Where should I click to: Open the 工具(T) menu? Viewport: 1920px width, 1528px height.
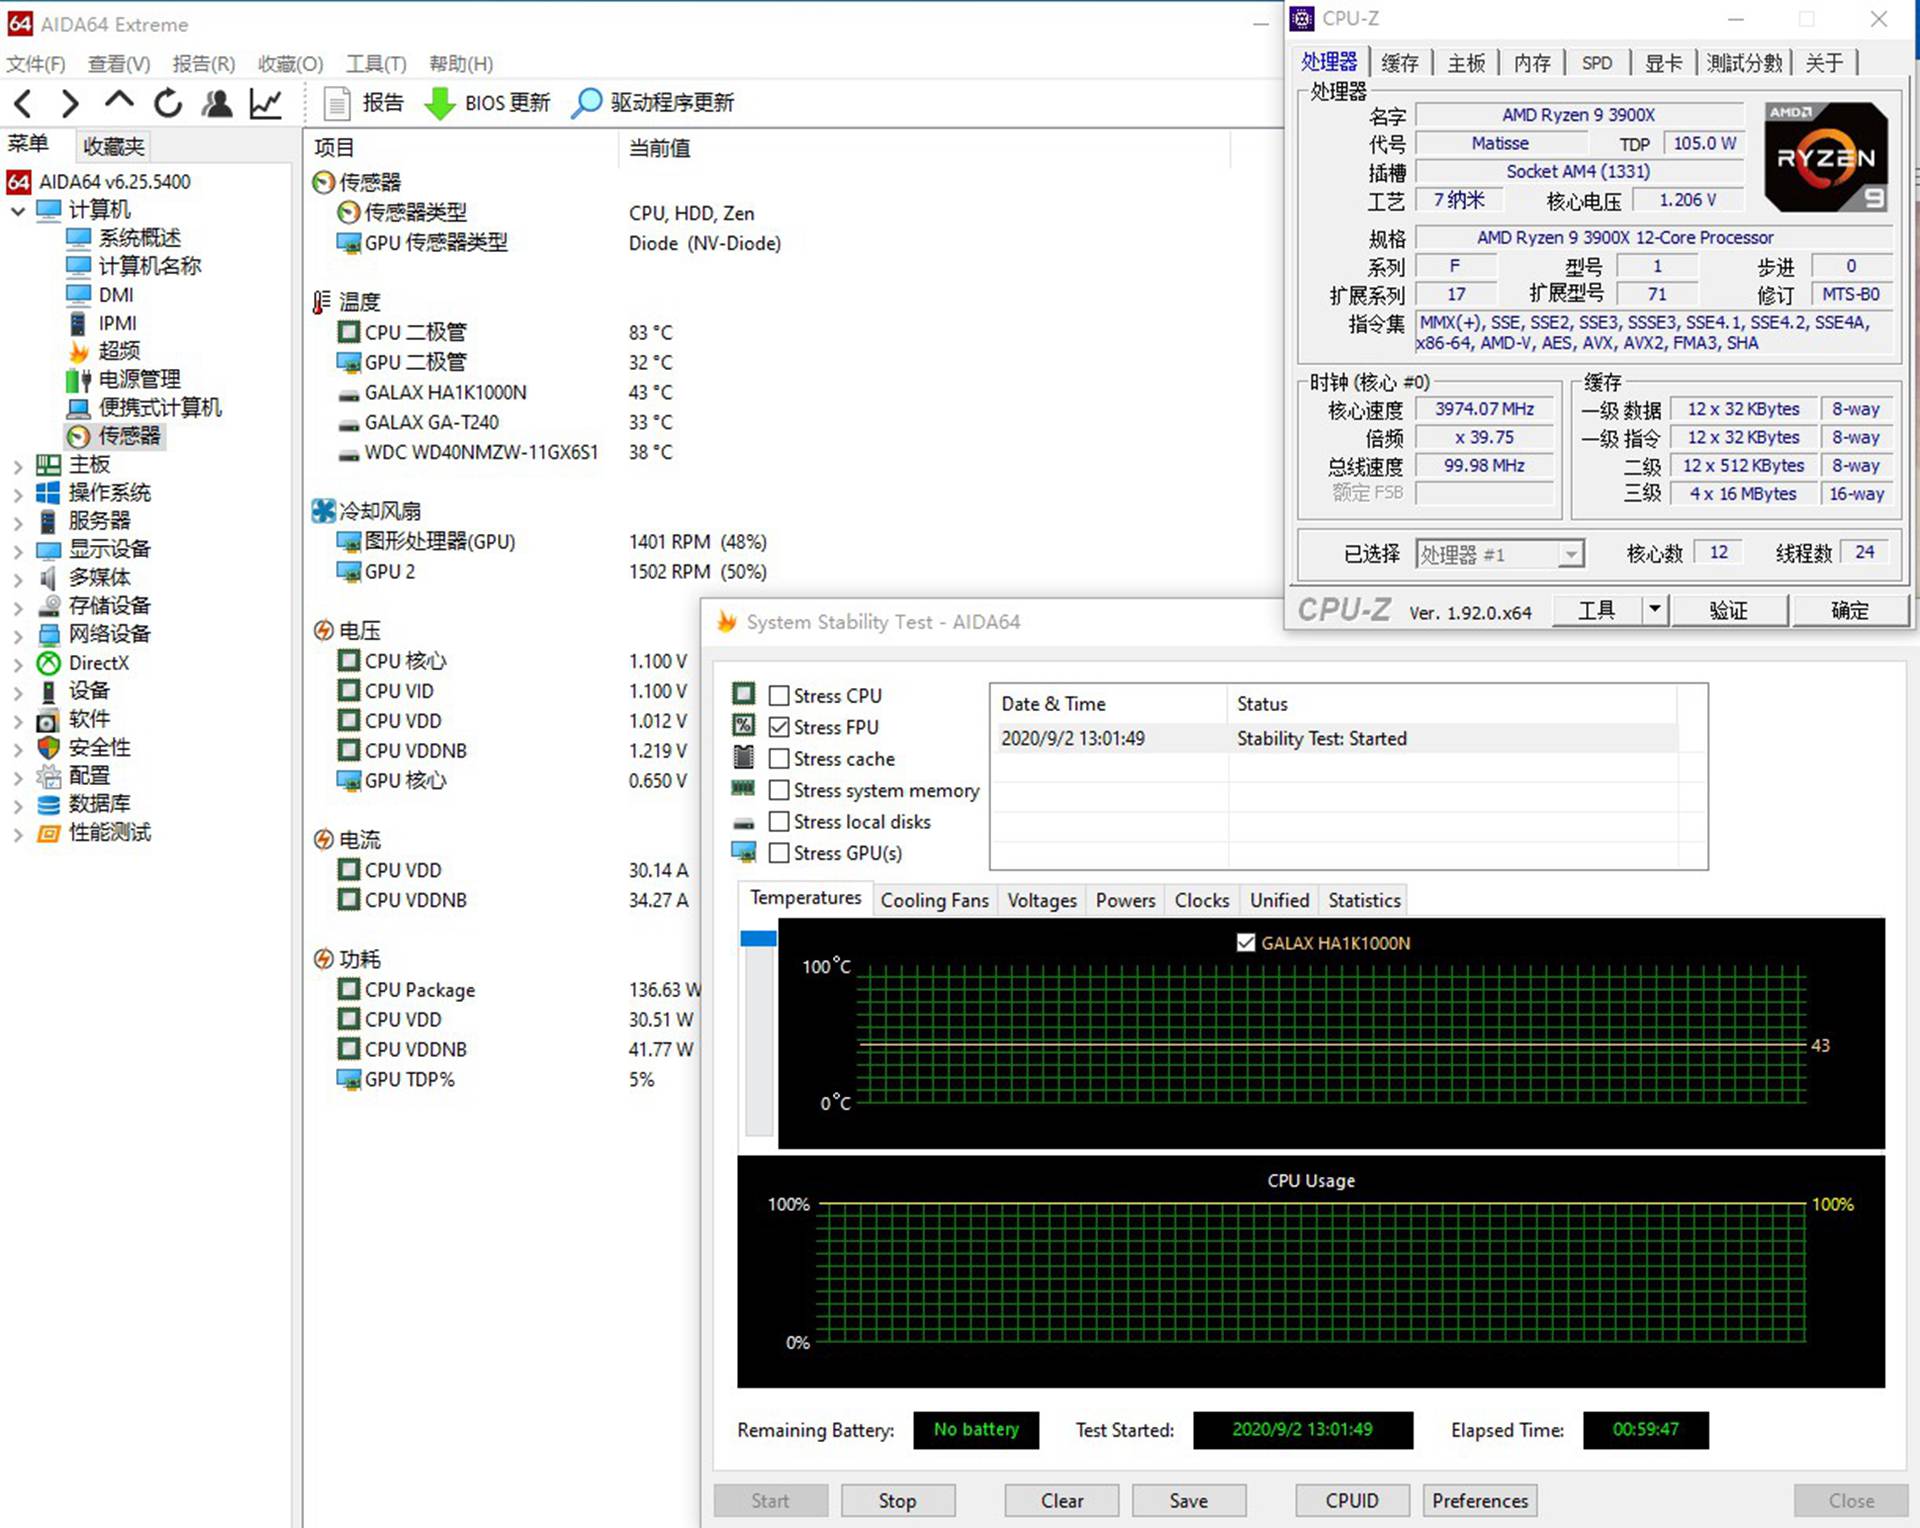376,64
